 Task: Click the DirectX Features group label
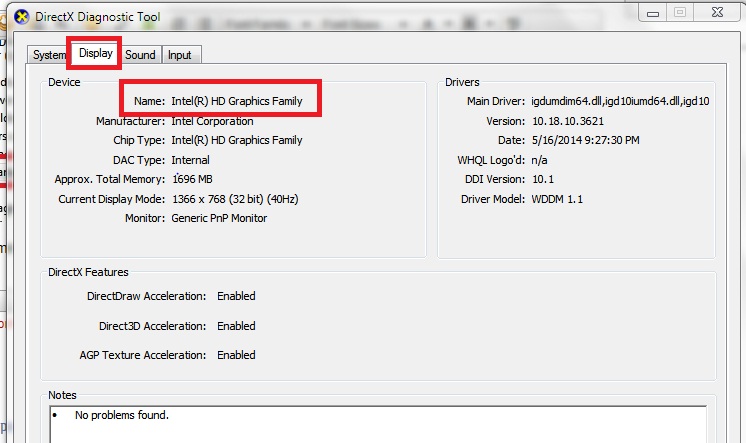click(88, 272)
